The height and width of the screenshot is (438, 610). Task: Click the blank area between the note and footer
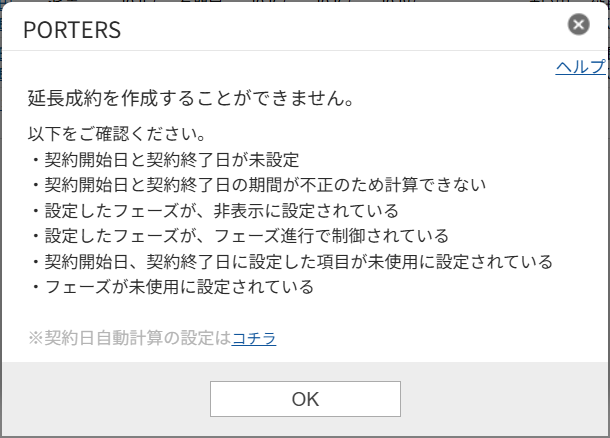point(300,354)
